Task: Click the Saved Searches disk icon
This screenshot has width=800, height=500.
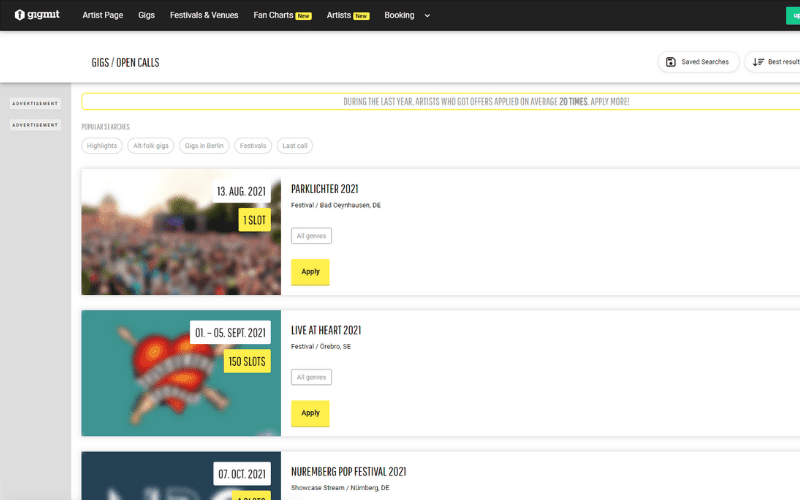Action: click(x=671, y=62)
